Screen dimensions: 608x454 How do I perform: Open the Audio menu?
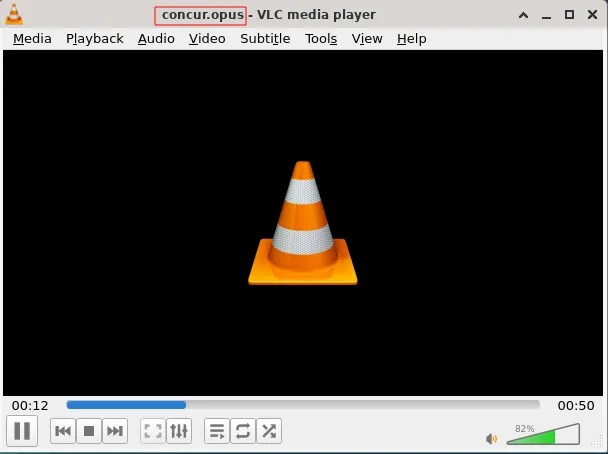(156, 39)
